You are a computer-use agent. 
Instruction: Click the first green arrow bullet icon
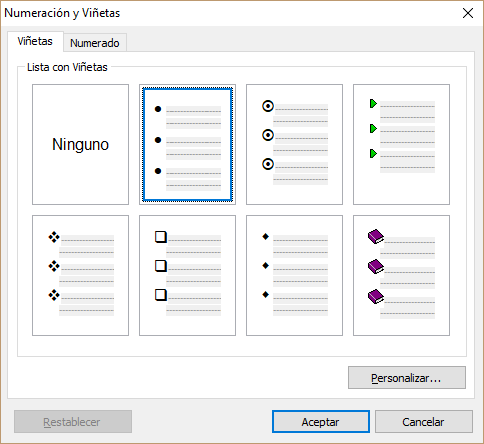(x=373, y=104)
